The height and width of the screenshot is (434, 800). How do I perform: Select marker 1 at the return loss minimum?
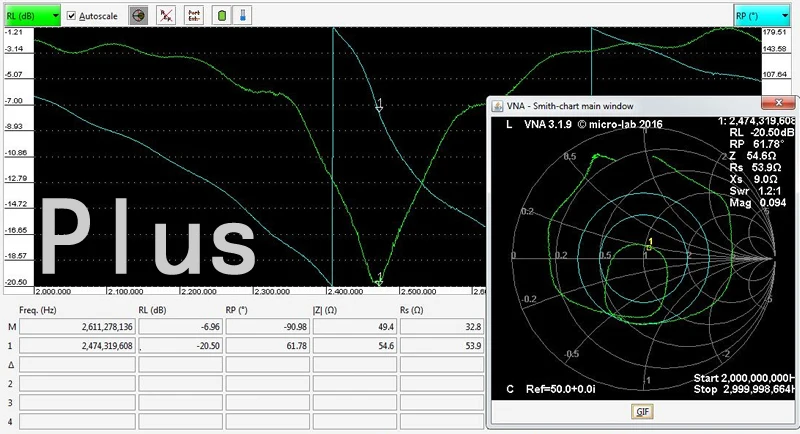coord(379,278)
